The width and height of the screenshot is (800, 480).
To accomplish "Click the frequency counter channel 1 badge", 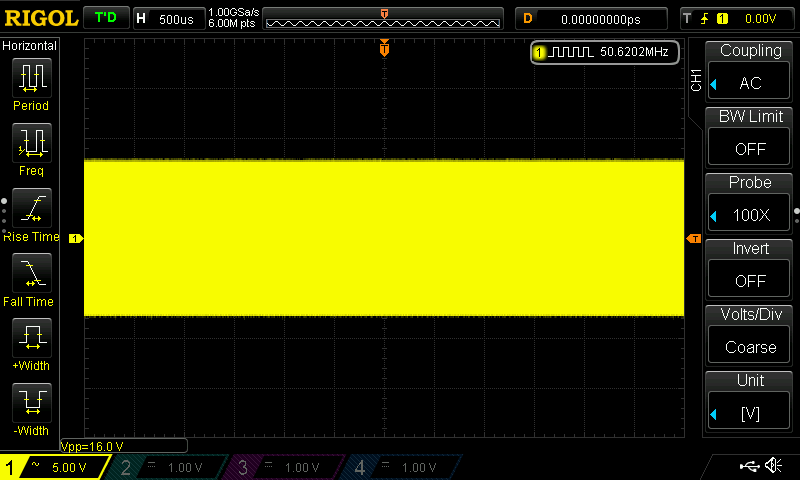I will coord(539,52).
